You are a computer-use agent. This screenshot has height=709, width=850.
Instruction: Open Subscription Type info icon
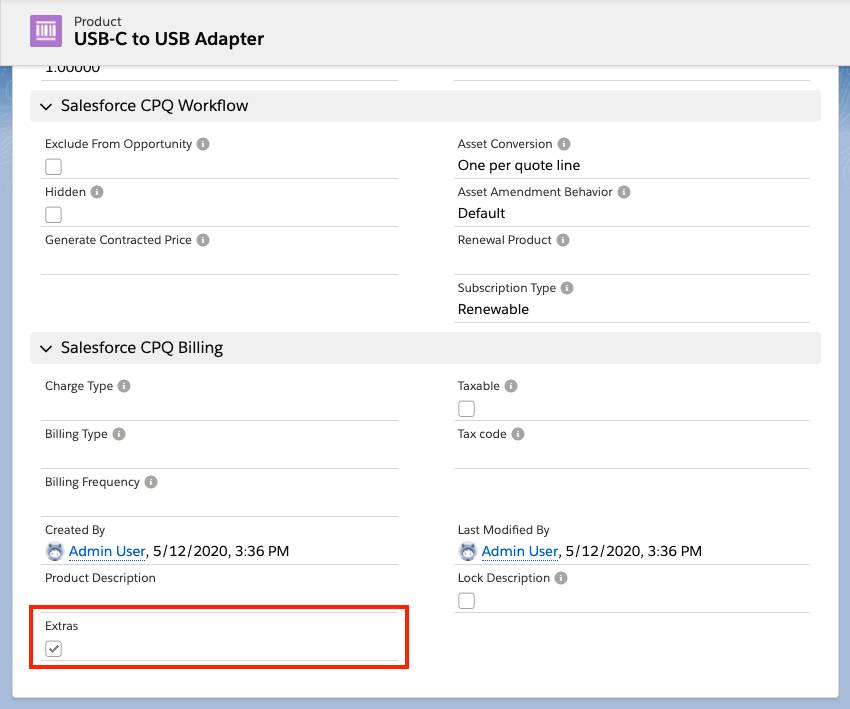(x=567, y=288)
